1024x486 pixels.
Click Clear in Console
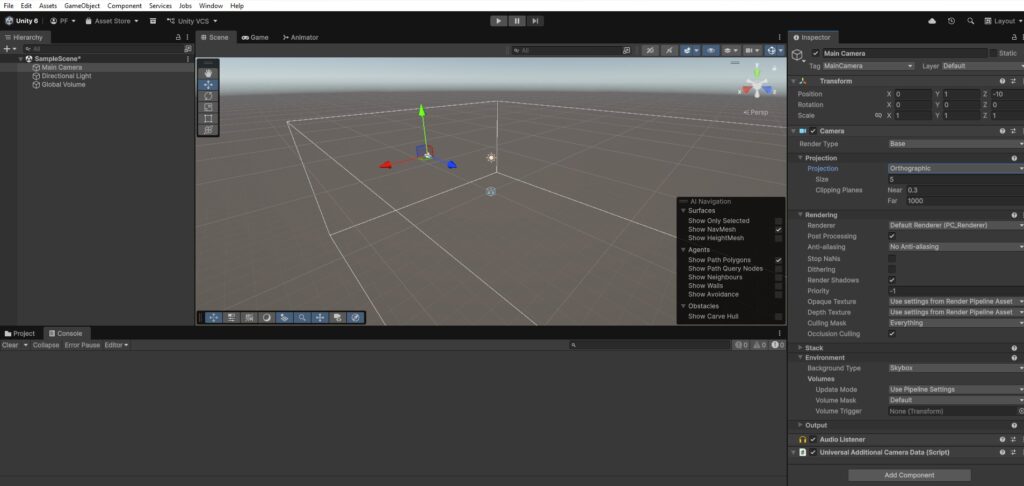tap(10, 345)
